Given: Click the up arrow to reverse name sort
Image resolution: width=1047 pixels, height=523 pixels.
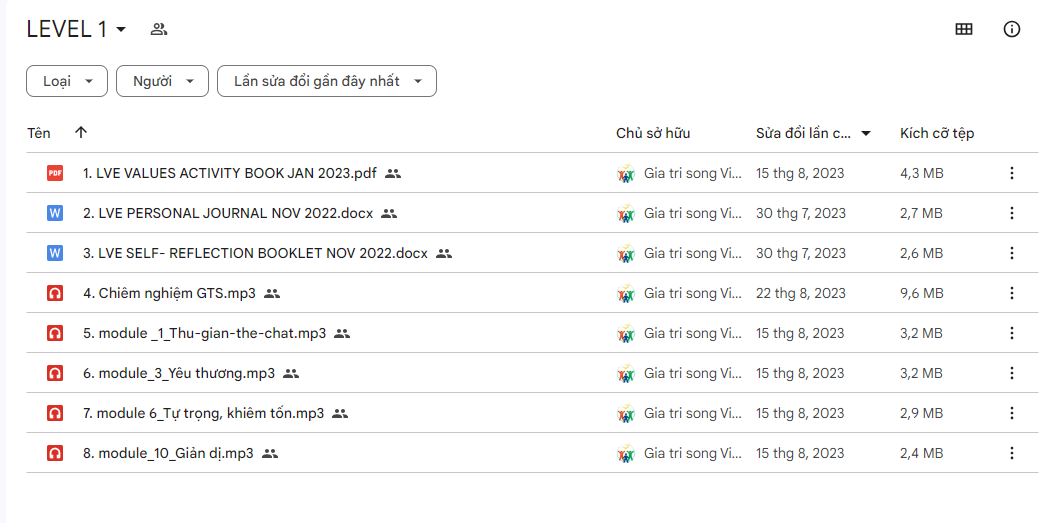Looking at the screenshot, I should click(81, 132).
